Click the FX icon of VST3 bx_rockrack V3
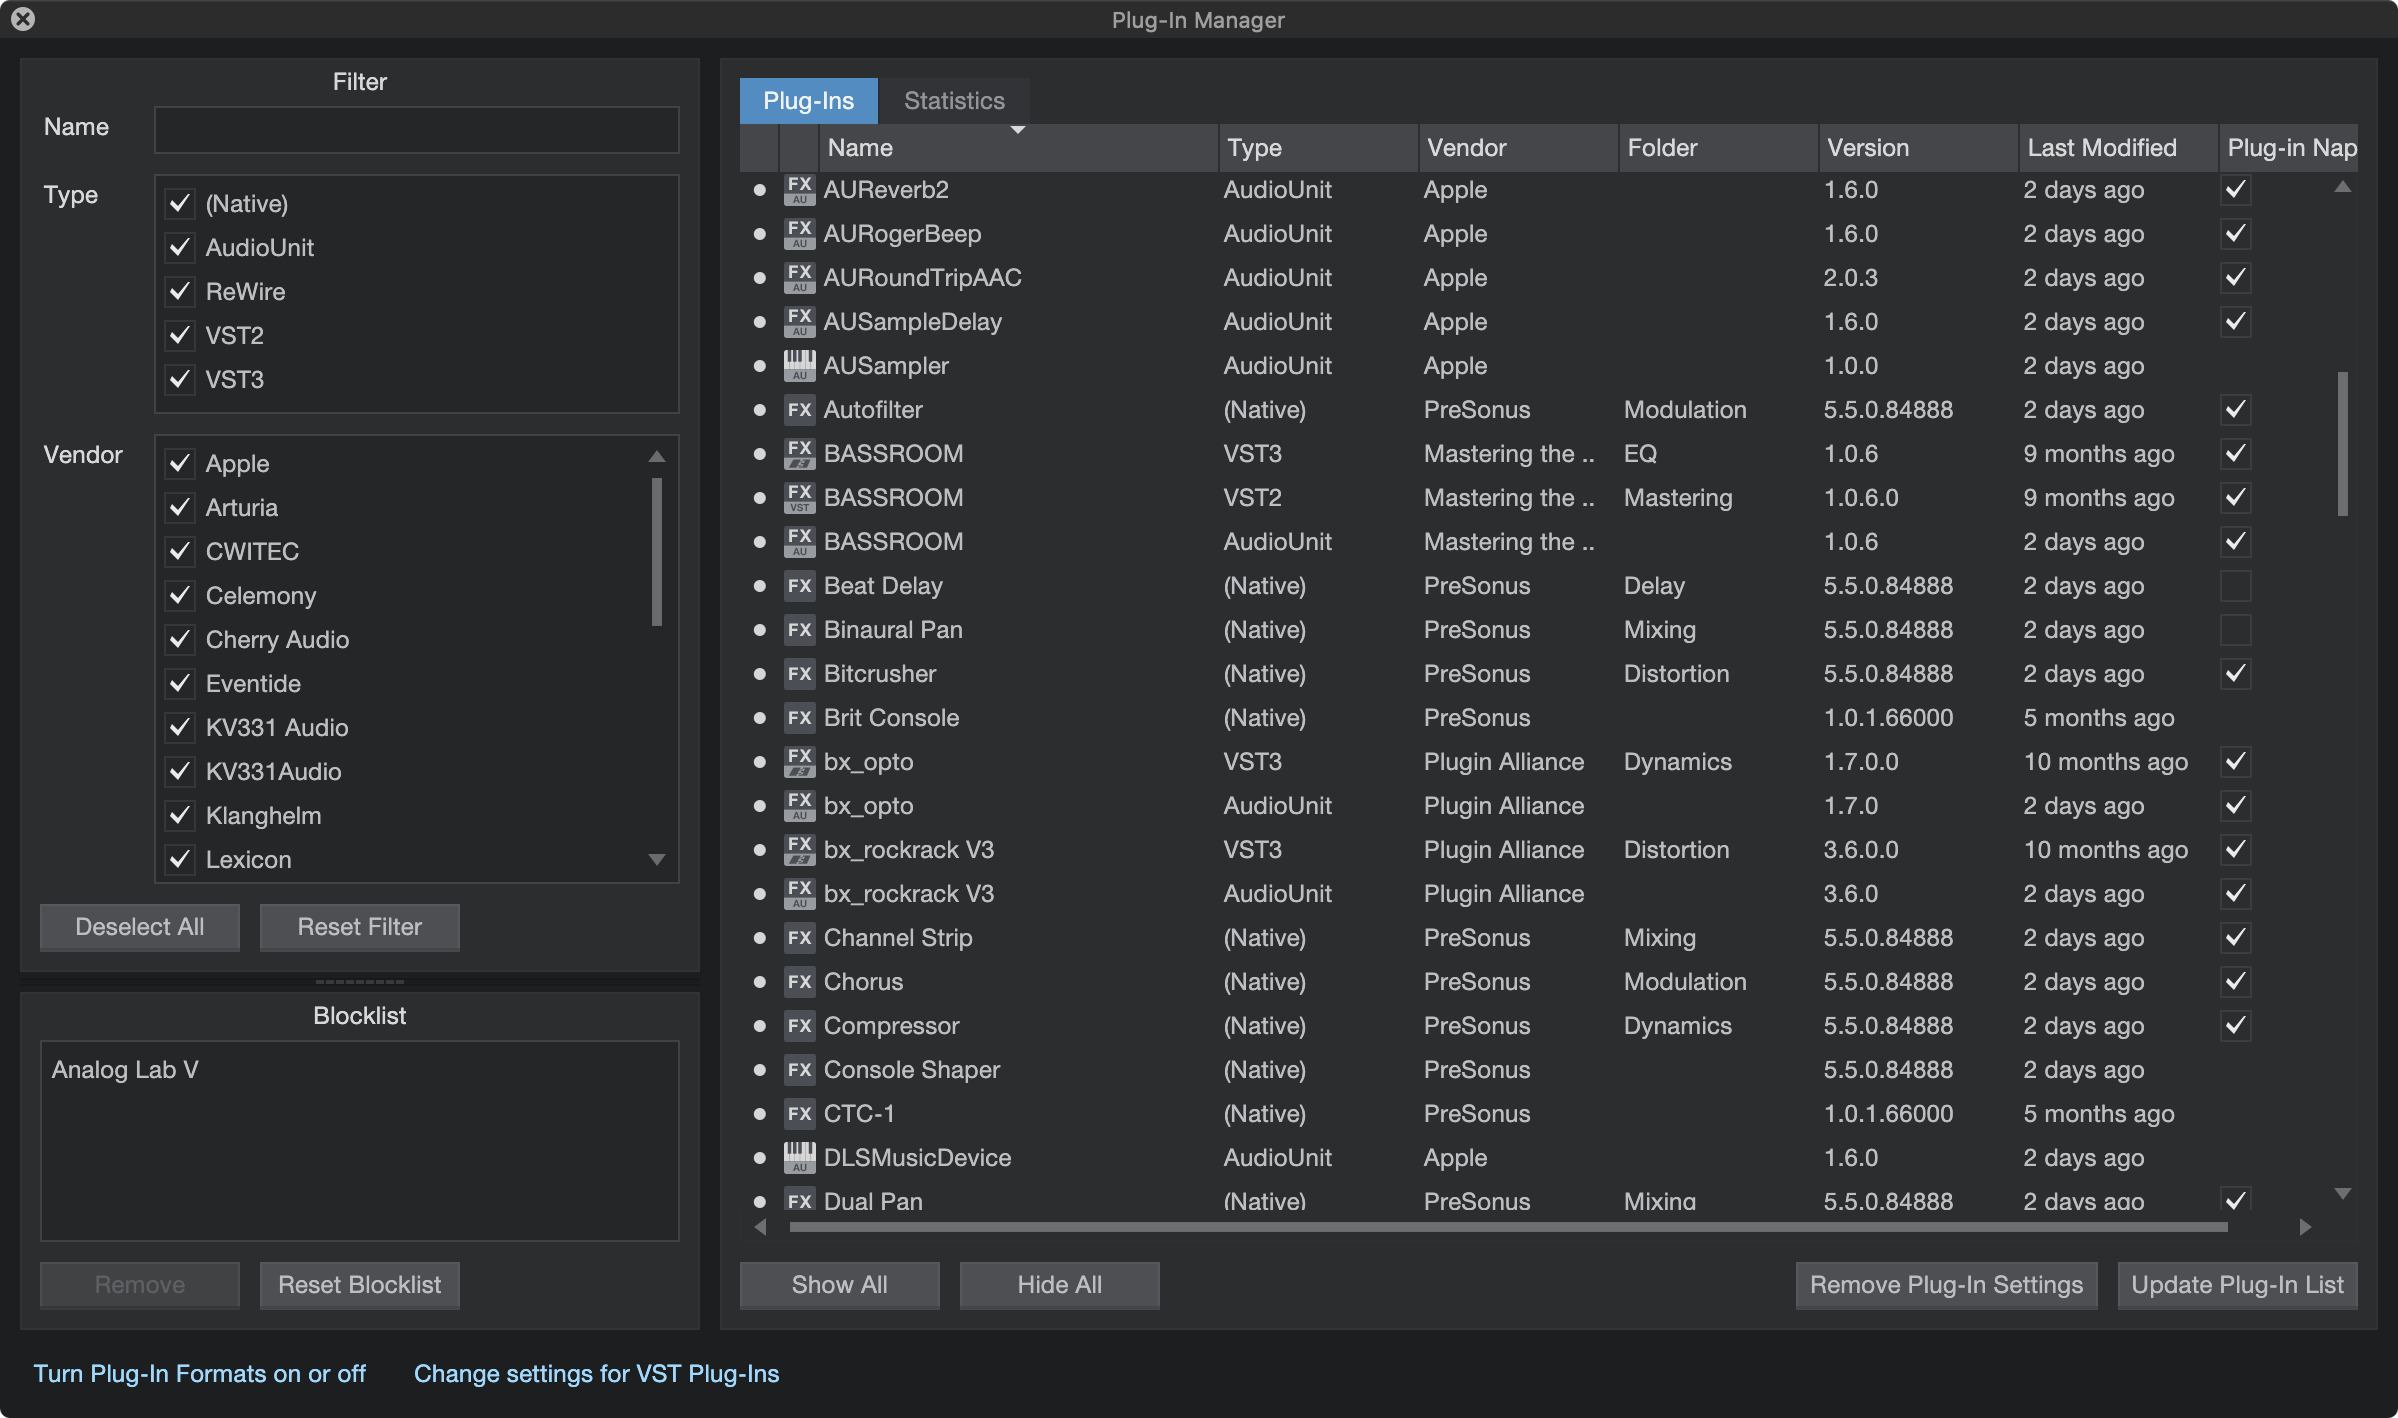Screen dimensions: 2398x1418 [x=799, y=850]
